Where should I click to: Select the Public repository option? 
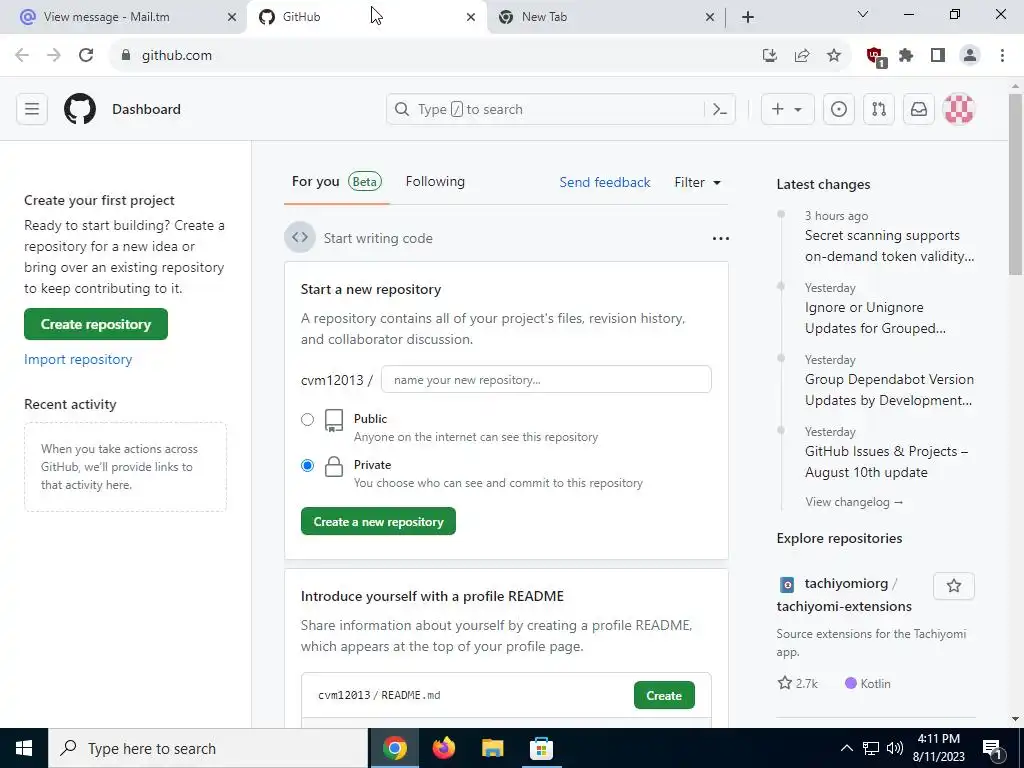[x=307, y=419]
